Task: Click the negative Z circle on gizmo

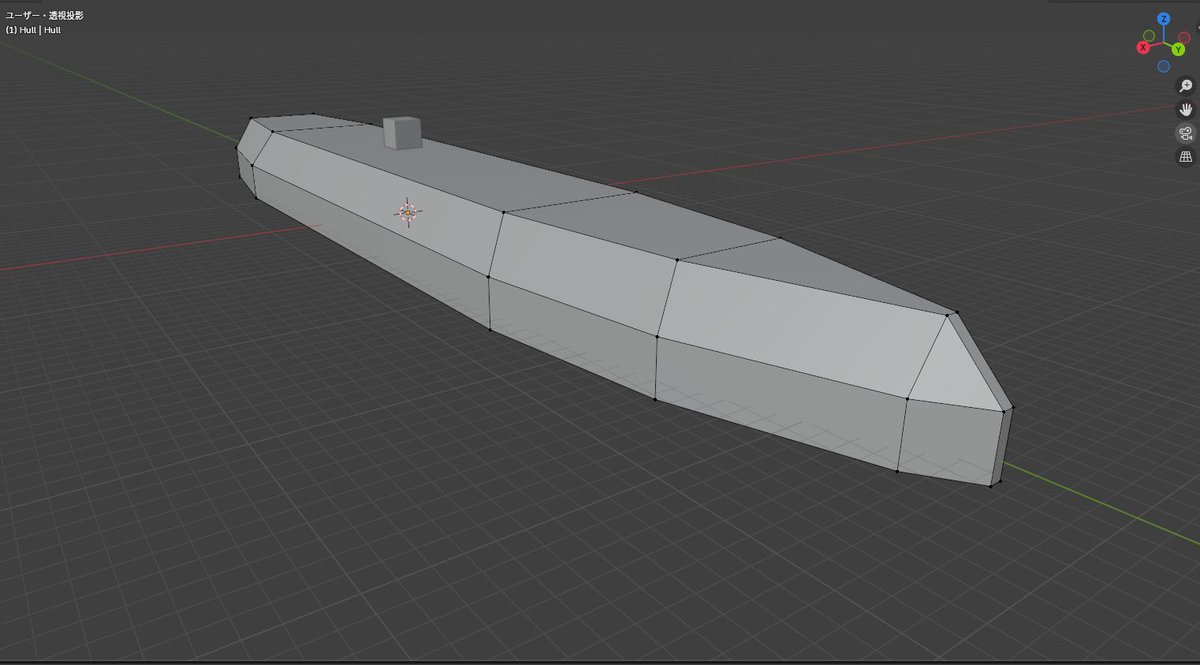Action: (1164, 66)
